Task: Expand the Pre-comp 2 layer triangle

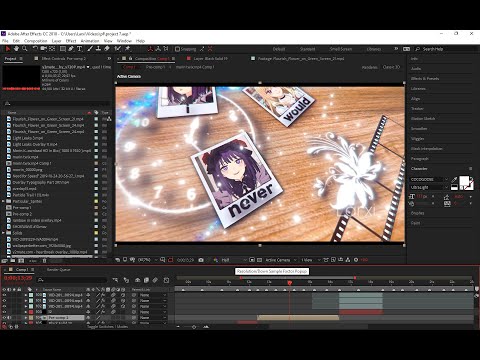Action: click(26, 318)
